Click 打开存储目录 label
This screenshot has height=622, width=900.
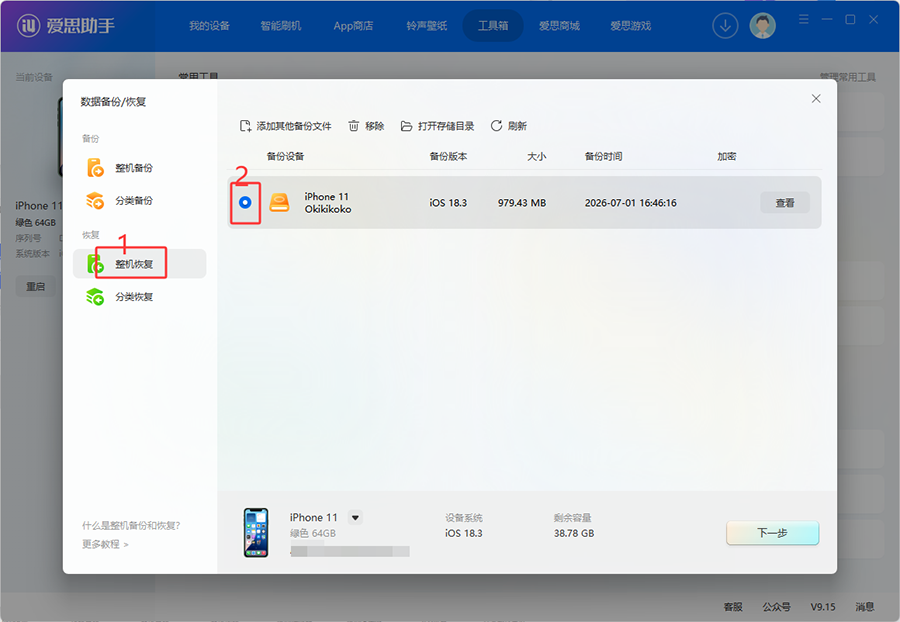(x=446, y=126)
